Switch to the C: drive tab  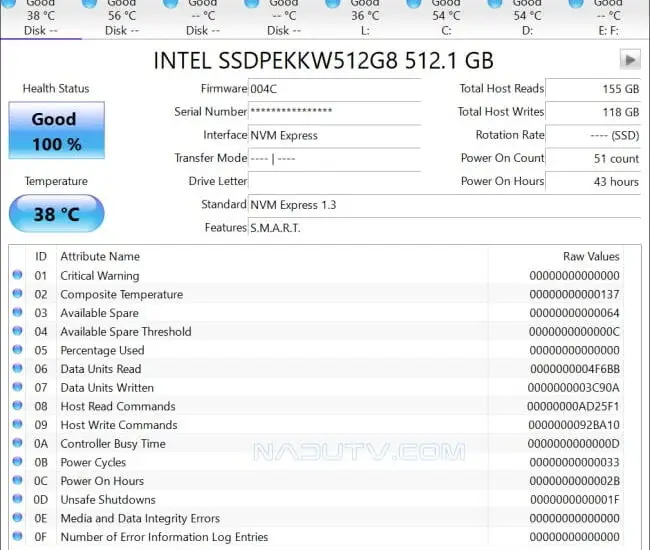pyautogui.click(x=446, y=19)
